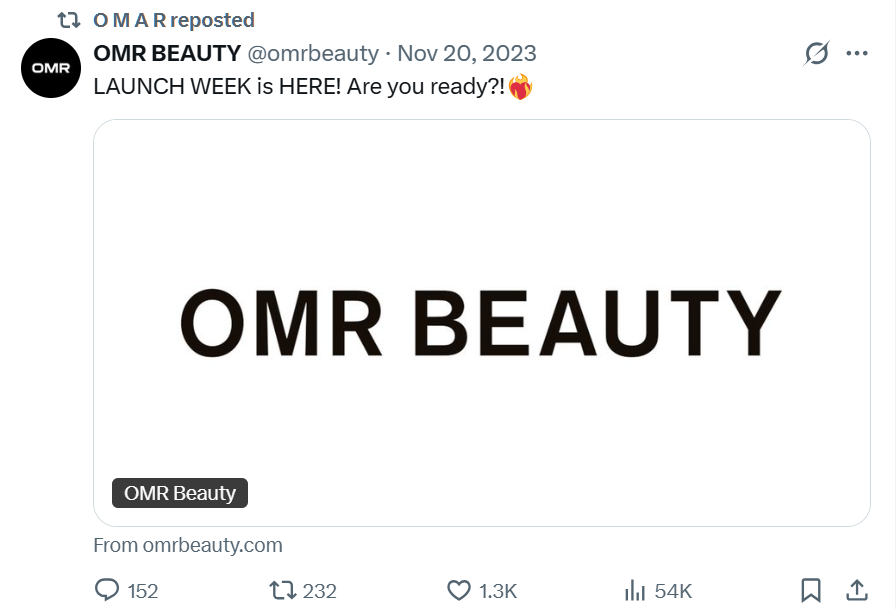Open the repost menu below the post
Image resolution: width=896 pixels, height=609 pixels.
[284, 590]
